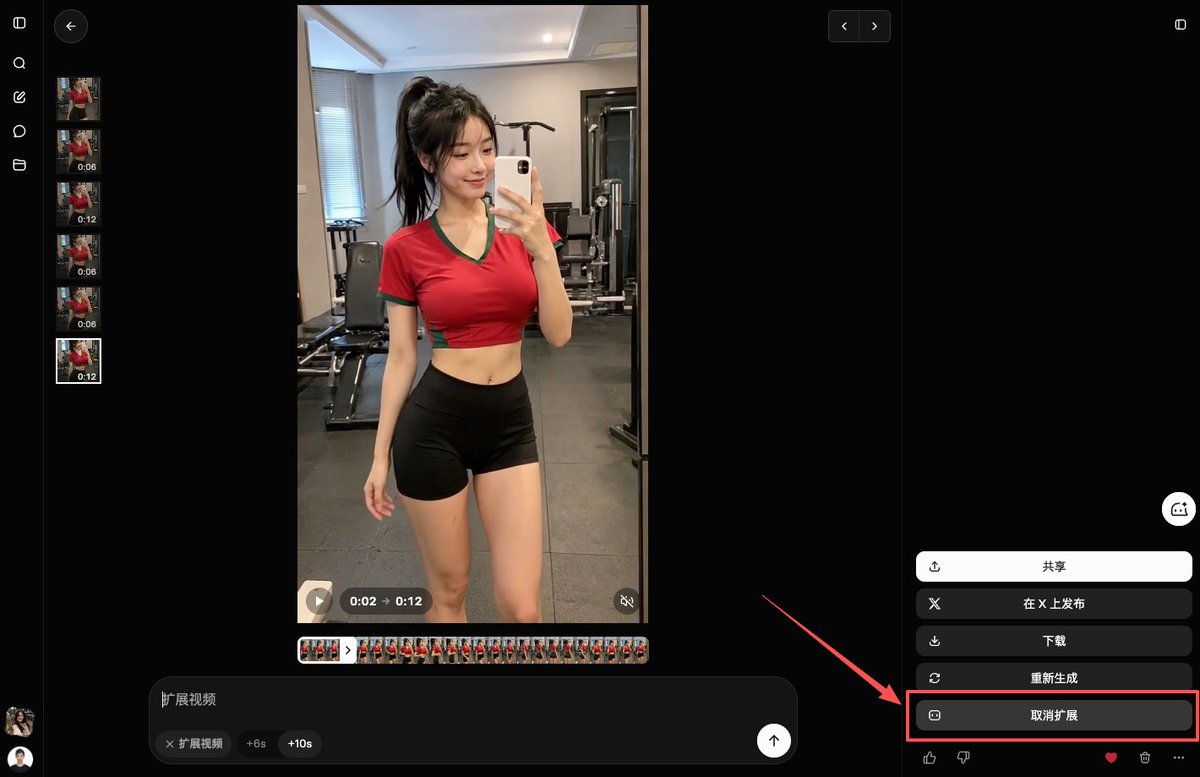Open the three-dots more menu
Viewport: 1200px width, 777px height.
1178,758
